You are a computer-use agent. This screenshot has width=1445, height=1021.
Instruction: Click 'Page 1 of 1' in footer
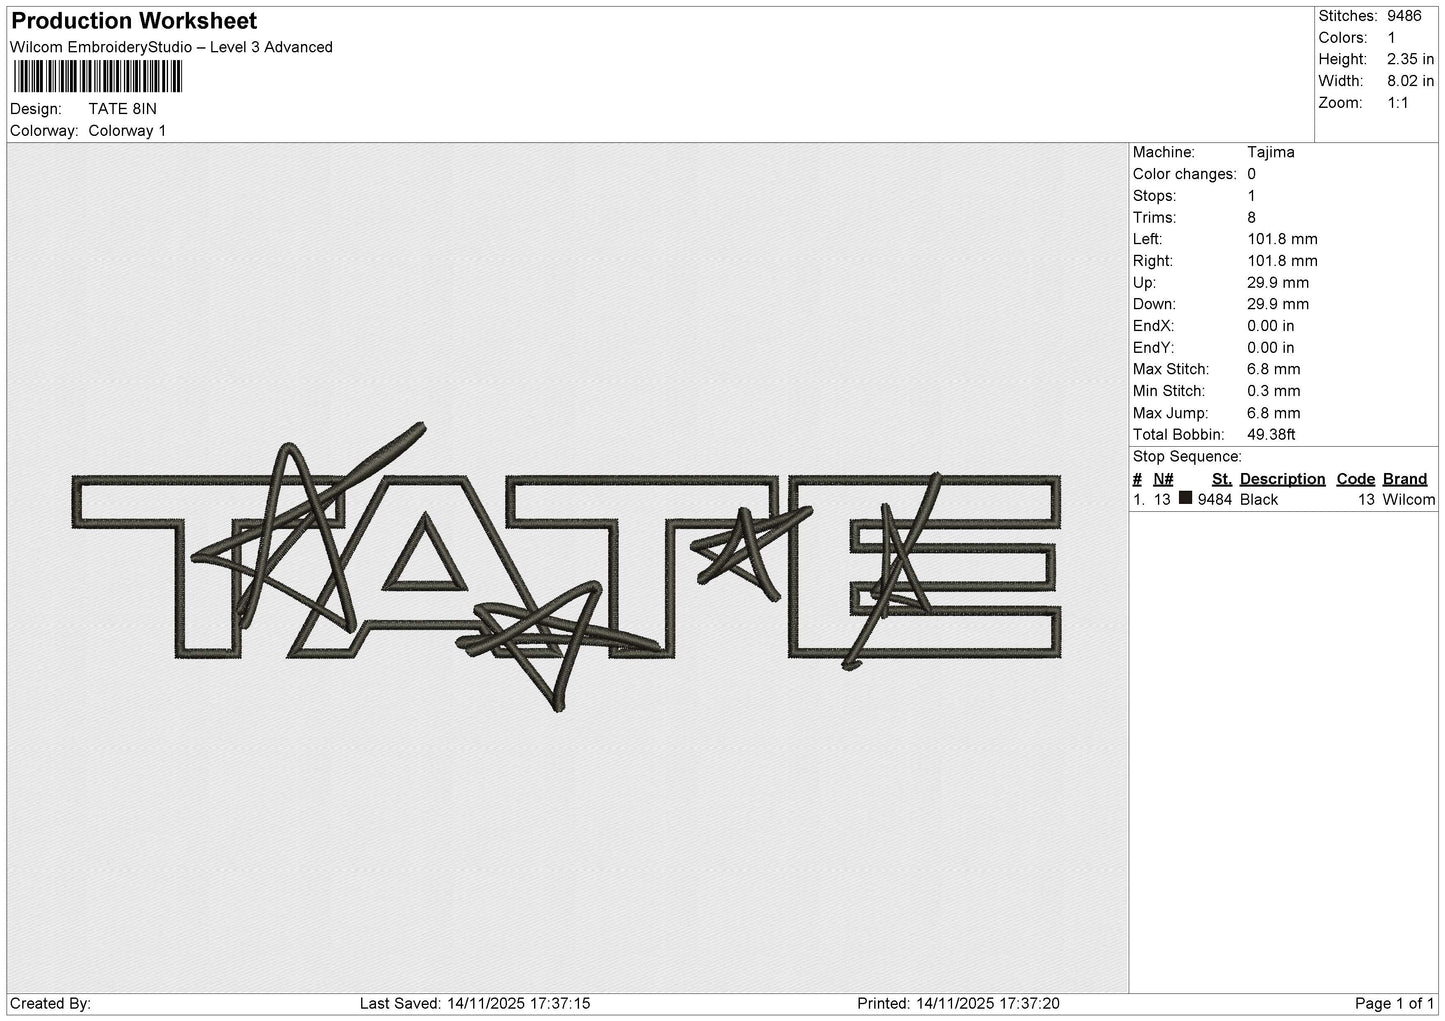(1395, 1003)
